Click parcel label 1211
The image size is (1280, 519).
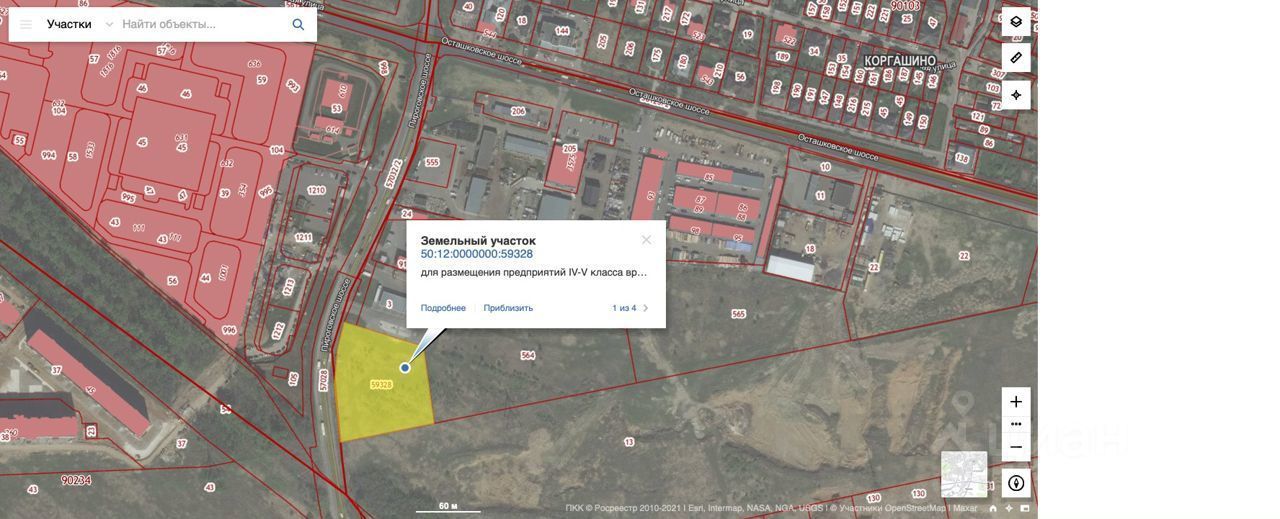click(x=303, y=238)
